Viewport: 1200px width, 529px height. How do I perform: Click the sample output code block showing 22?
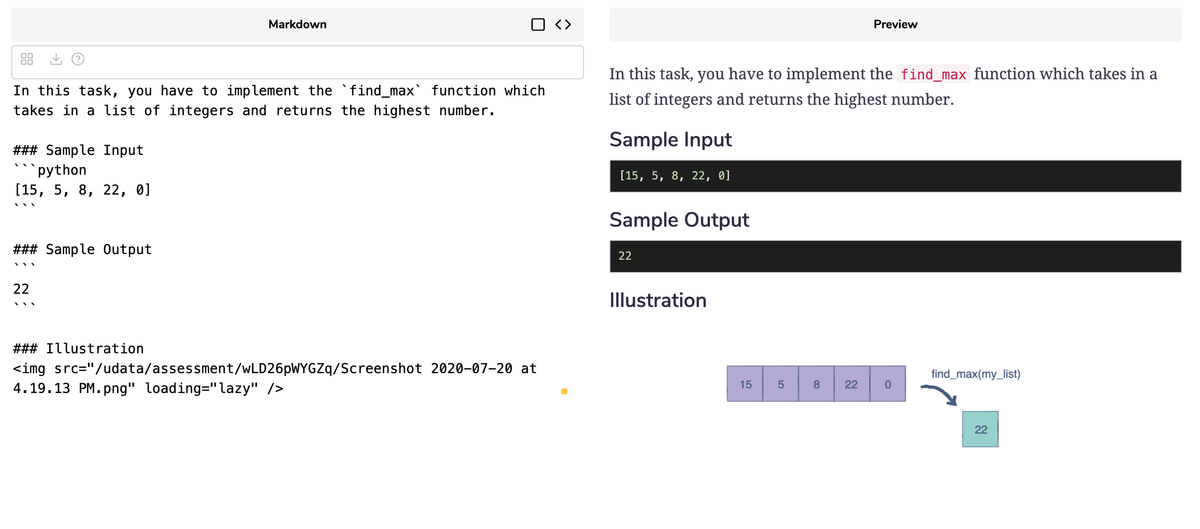coord(895,256)
